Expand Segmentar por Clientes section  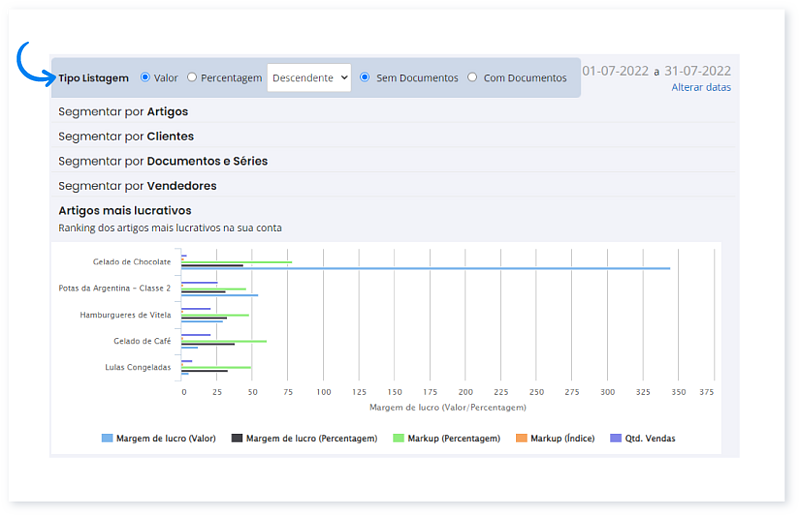(x=126, y=136)
